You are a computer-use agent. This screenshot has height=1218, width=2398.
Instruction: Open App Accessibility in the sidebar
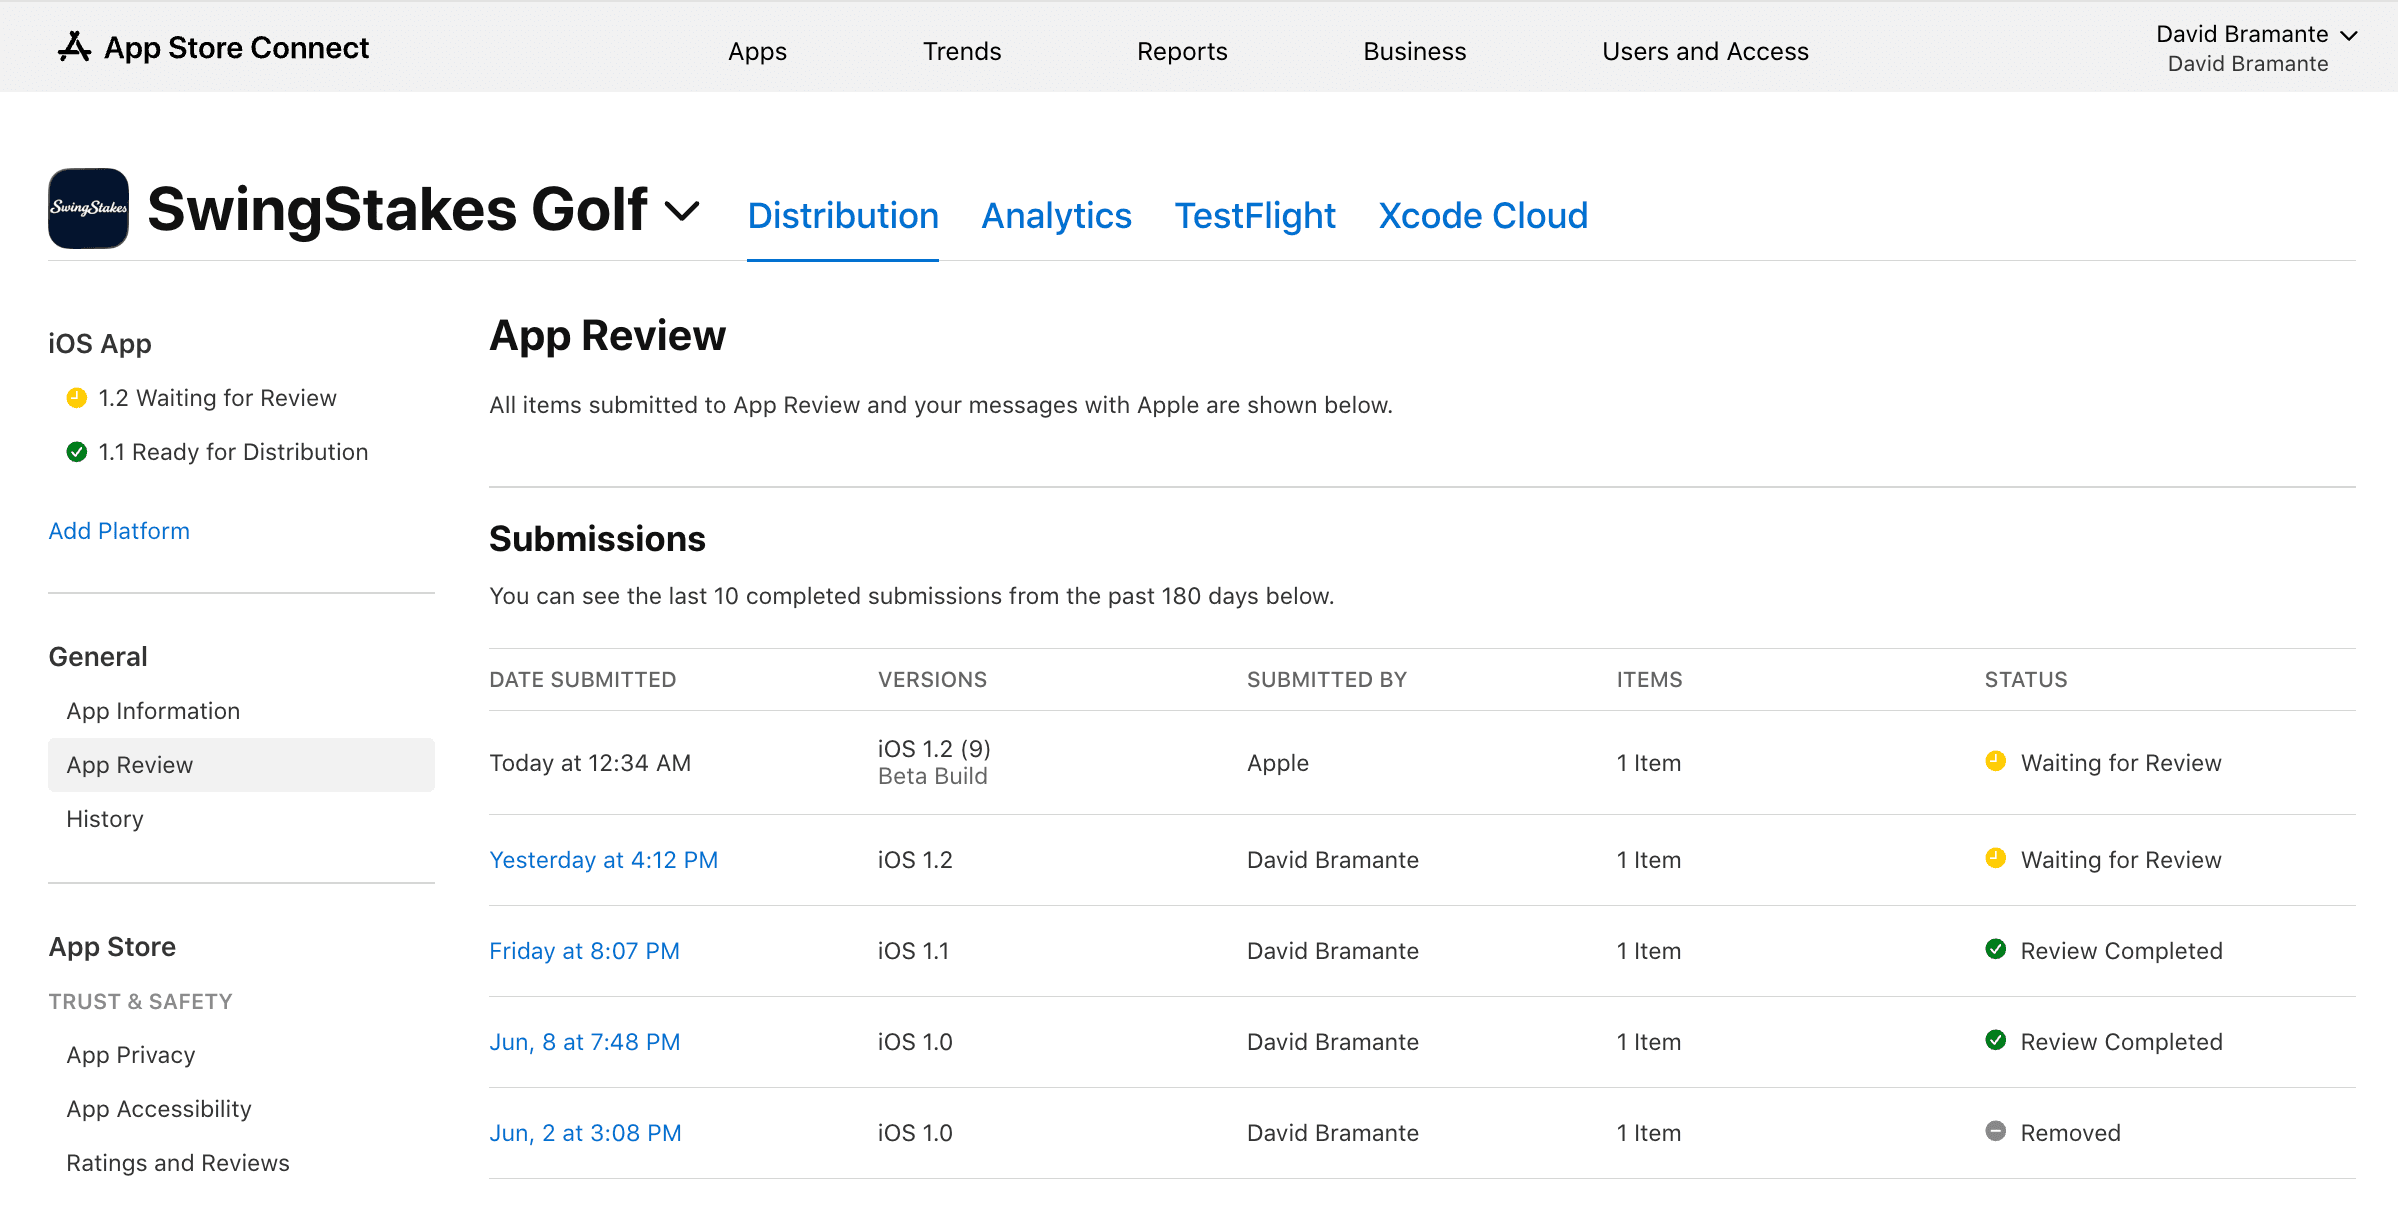pos(159,1109)
